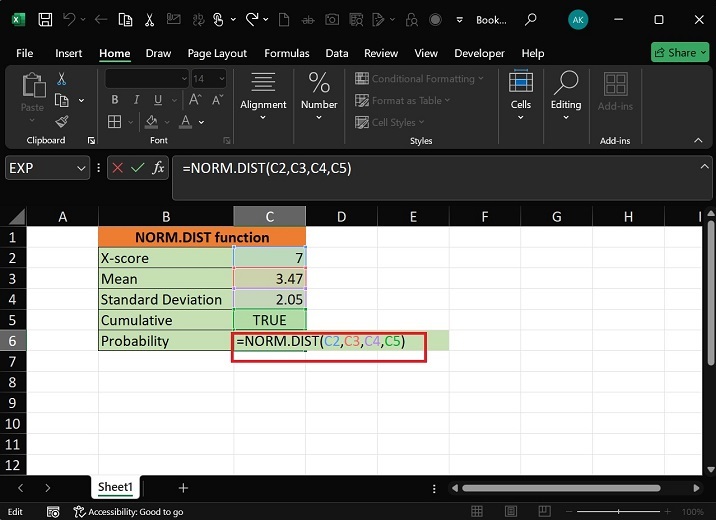The width and height of the screenshot is (716, 520).
Task: Toggle Underline formatting
Action: click(x=158, y=100)
